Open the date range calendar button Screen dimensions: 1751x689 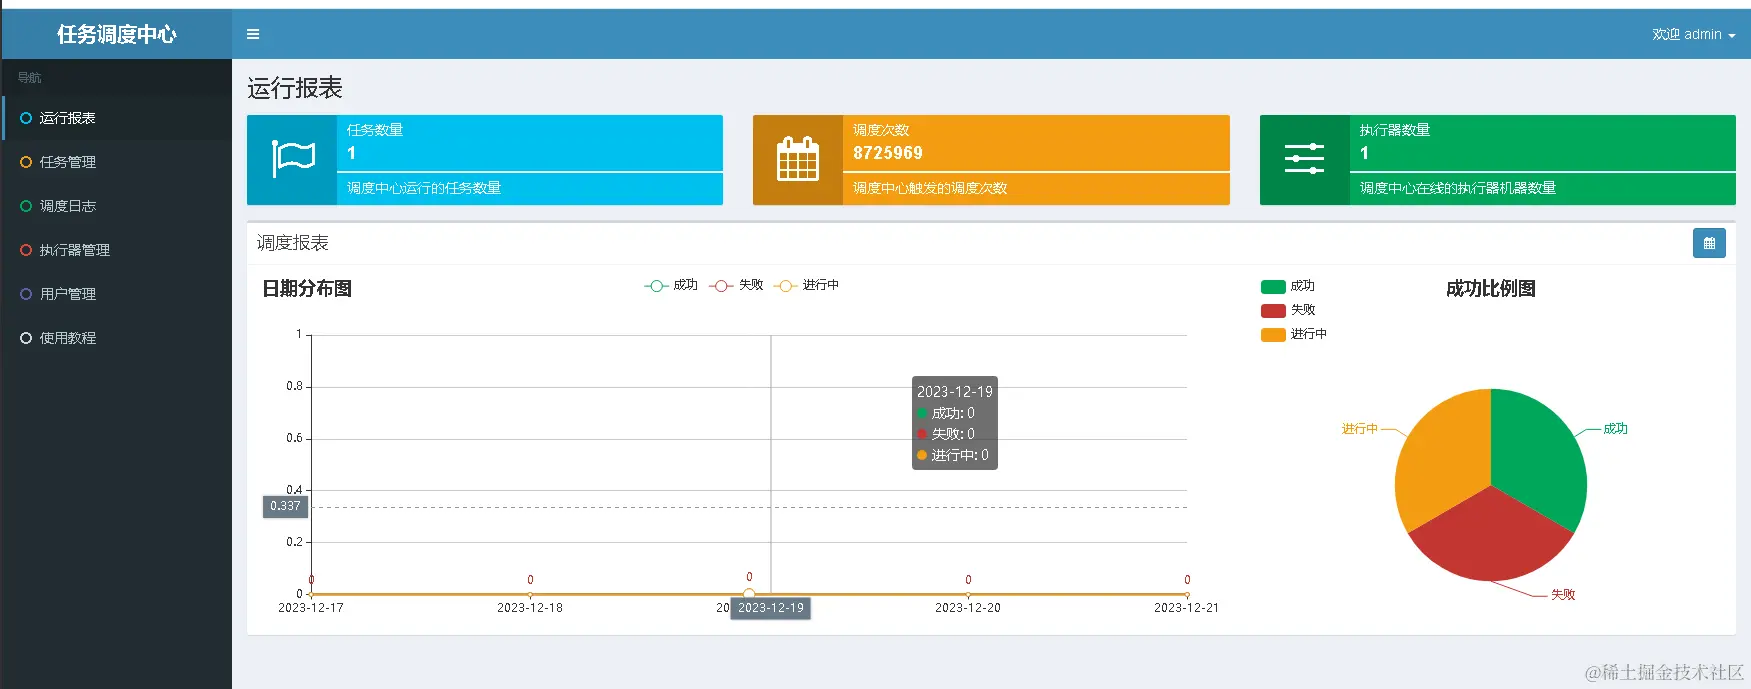tap(1709, 243)
